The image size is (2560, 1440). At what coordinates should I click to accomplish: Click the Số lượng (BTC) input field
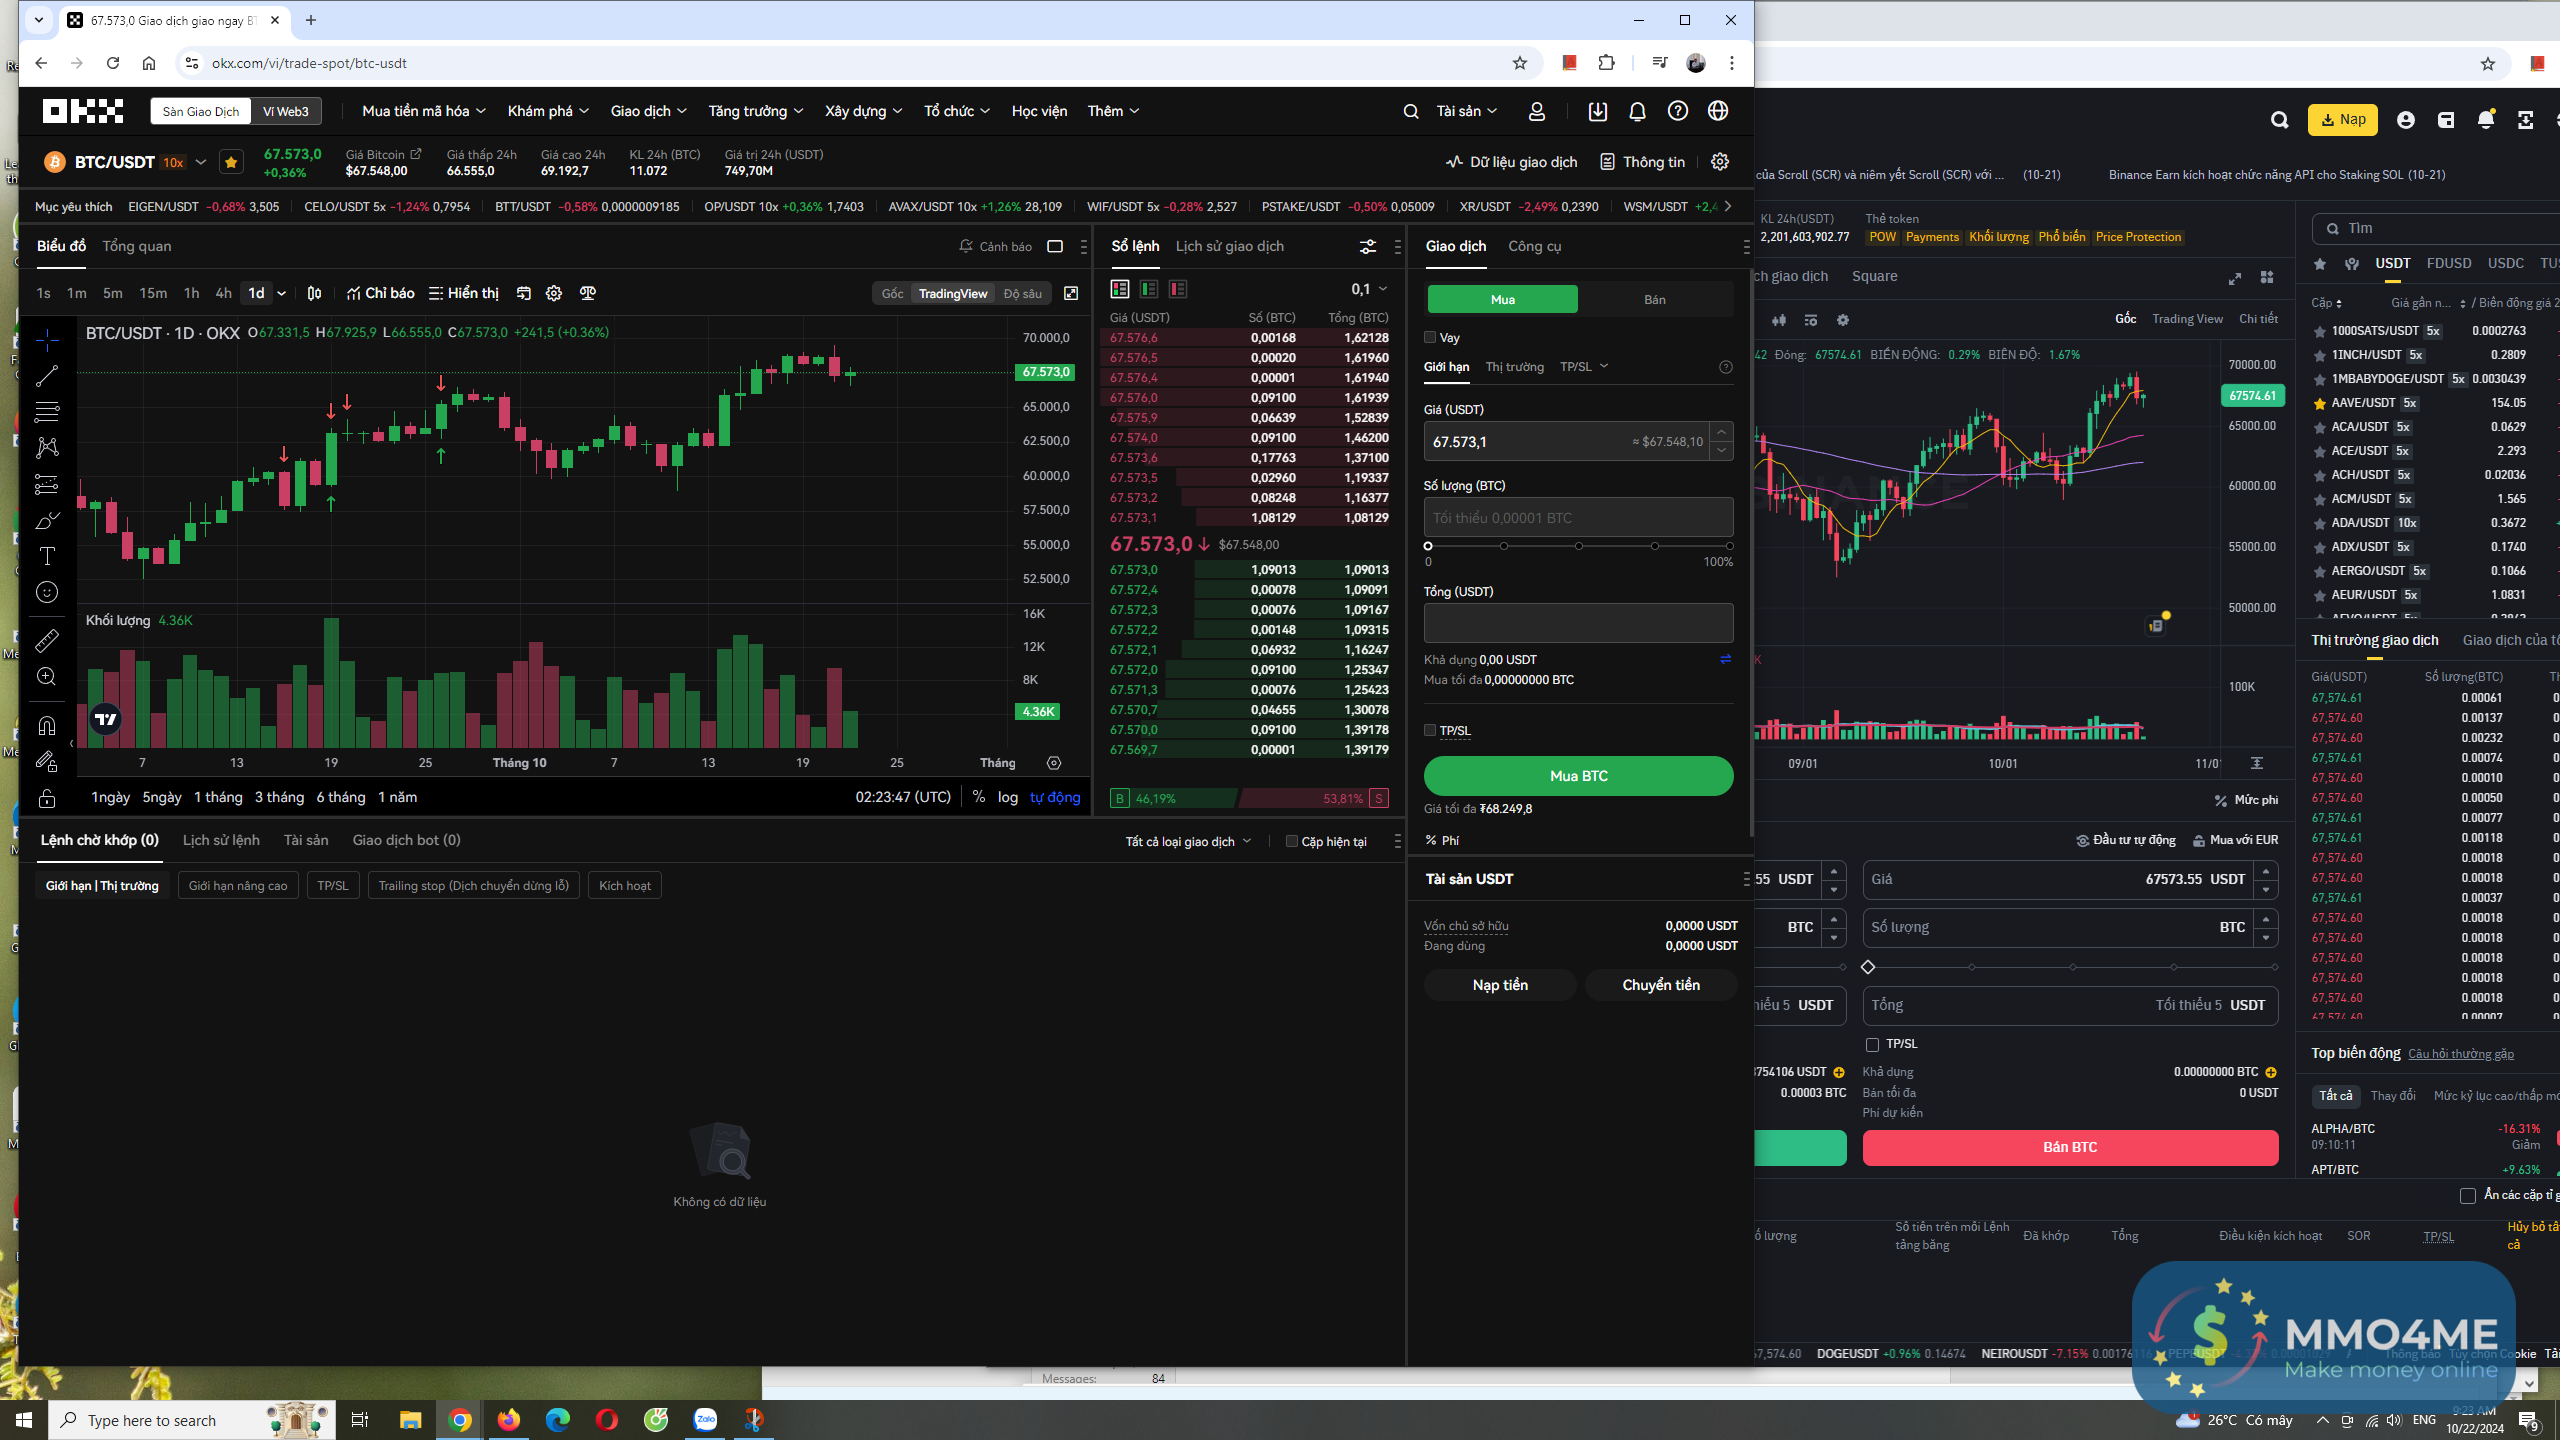pos(1577,518)
